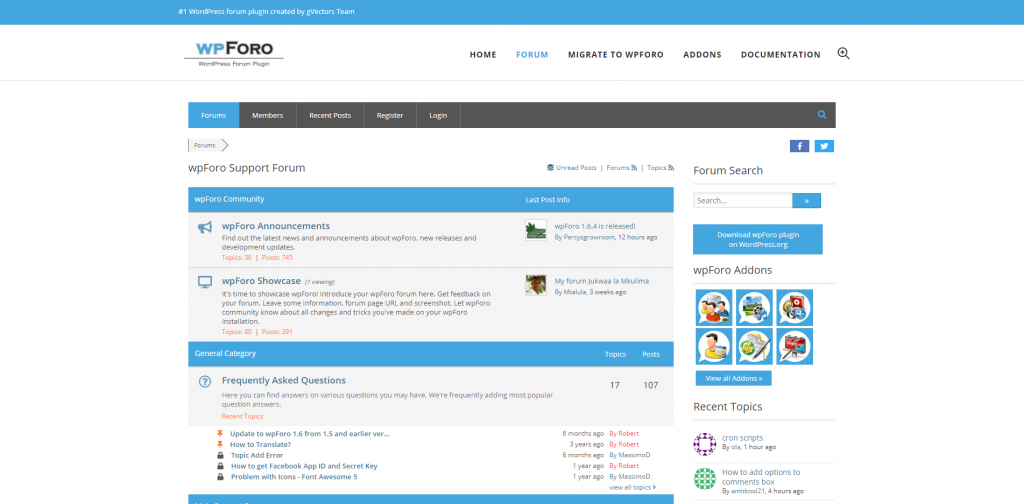Click the megaphone icon of wpForo Announcements

205,227
